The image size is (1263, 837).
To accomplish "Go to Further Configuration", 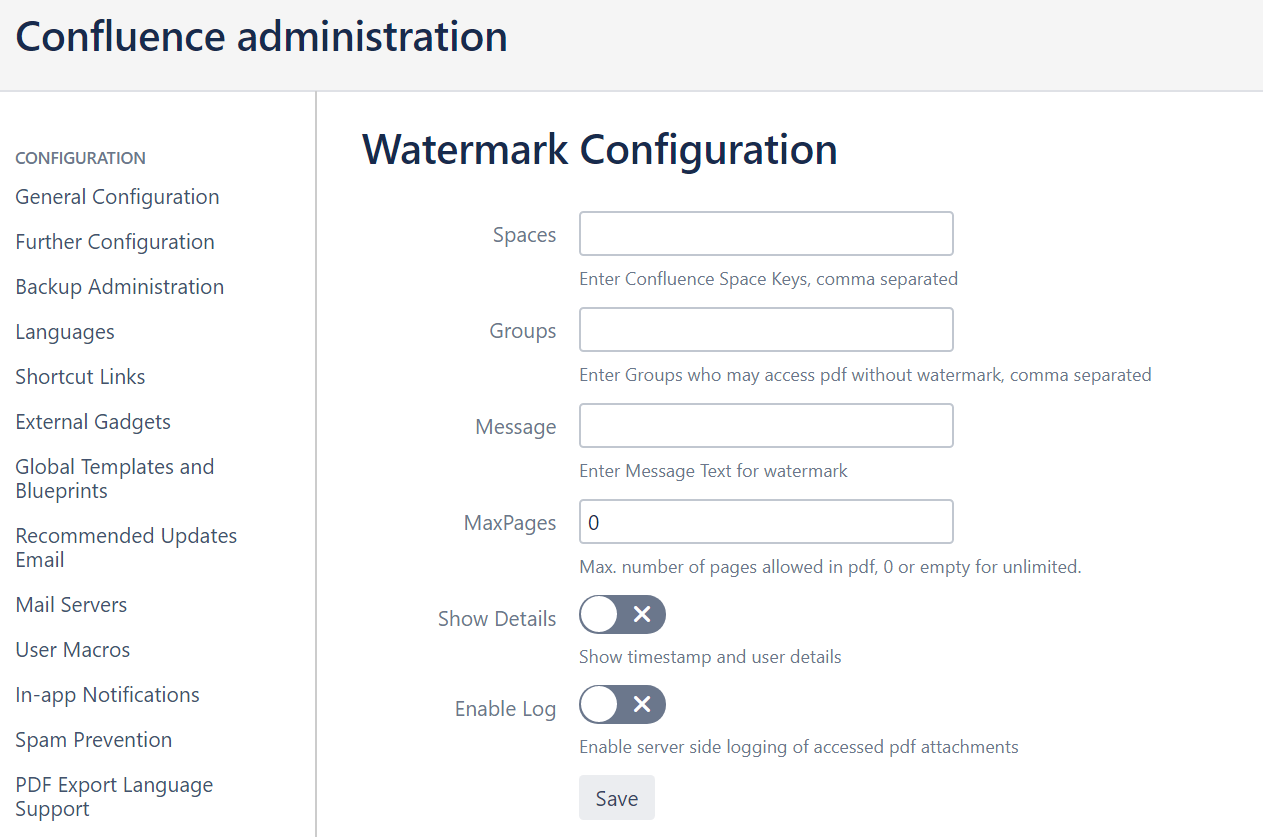I will 115,242.
